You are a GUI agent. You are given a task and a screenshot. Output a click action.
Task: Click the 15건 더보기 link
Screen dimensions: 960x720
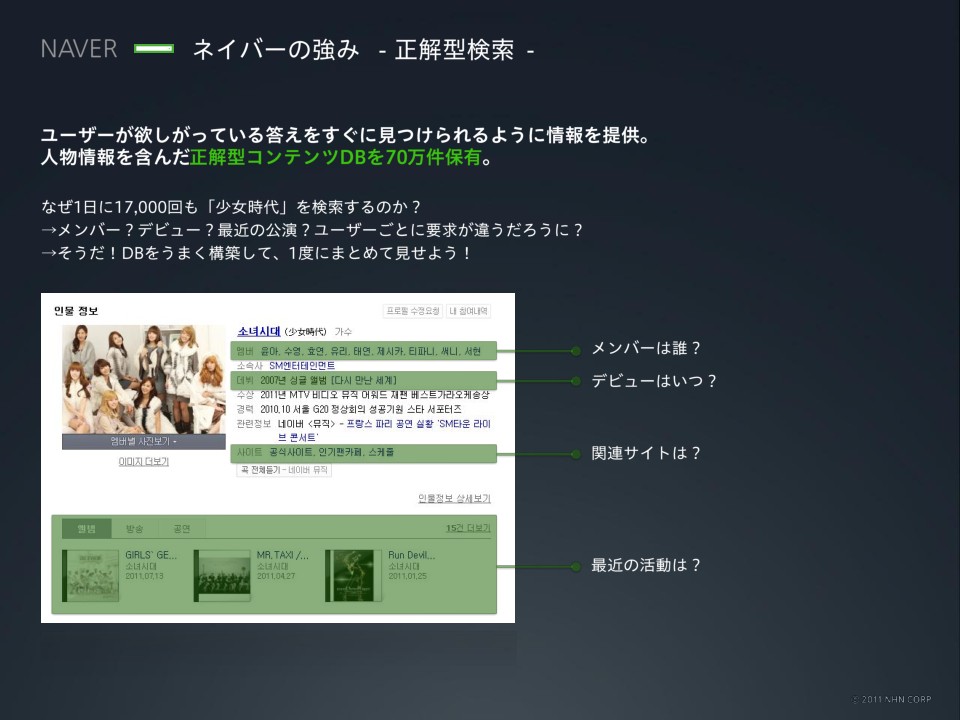pos(468,528)
